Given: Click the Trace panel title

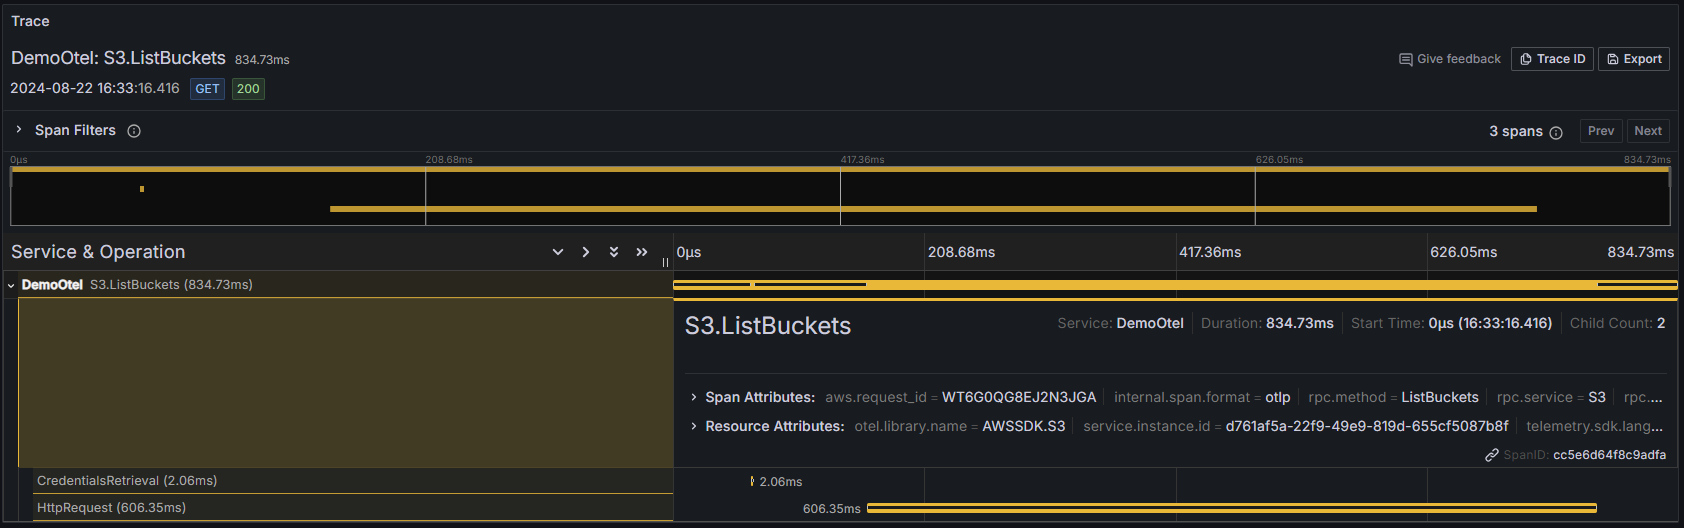Looking at the screenshot, I should [30, 21].
